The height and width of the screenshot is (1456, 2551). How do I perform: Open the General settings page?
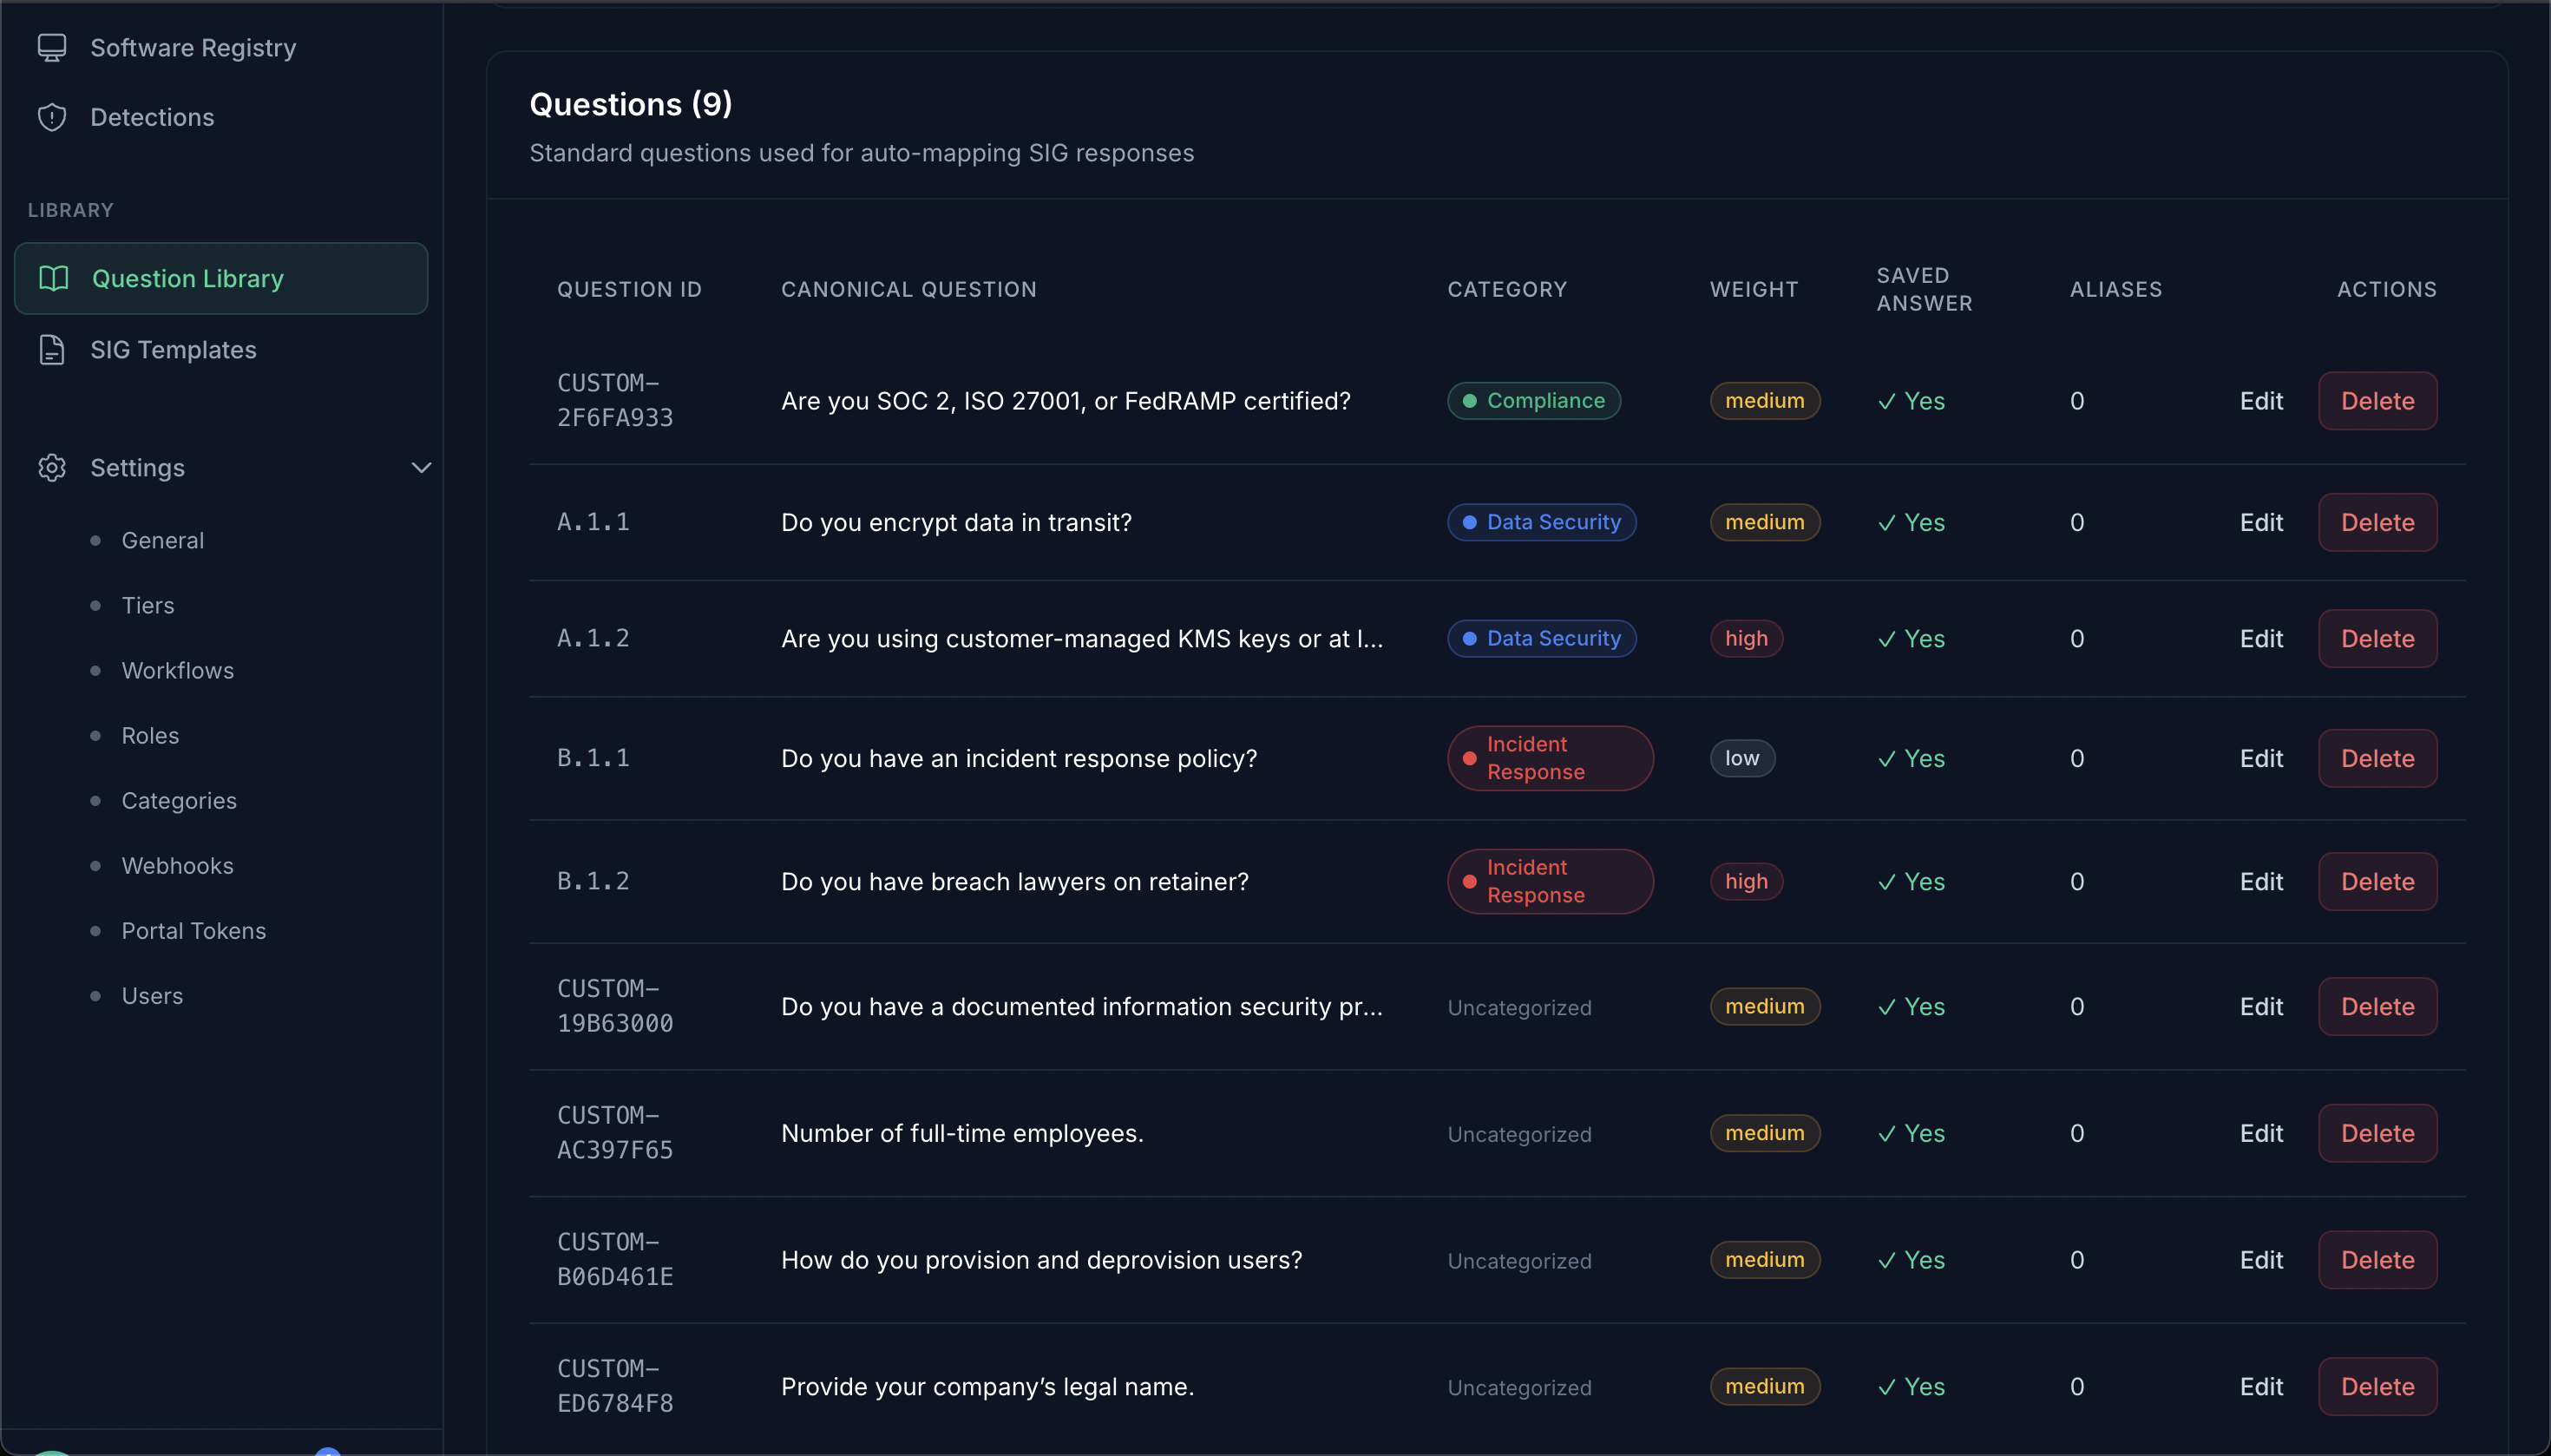click(162, 540)
